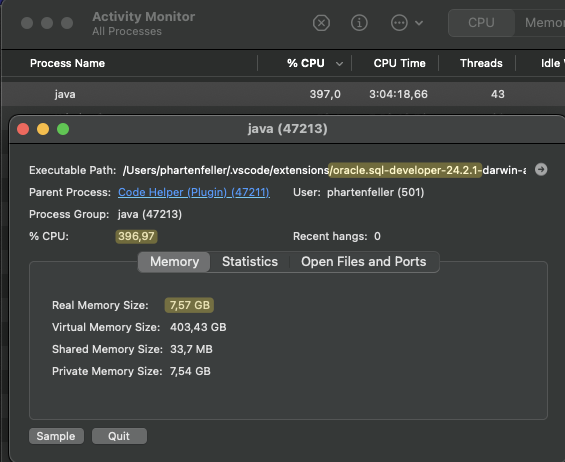Open the Code Helper (Plugin) parent link
Image resolution: width=565 pixels, height=462 pixels.
[x=194, y=192]
